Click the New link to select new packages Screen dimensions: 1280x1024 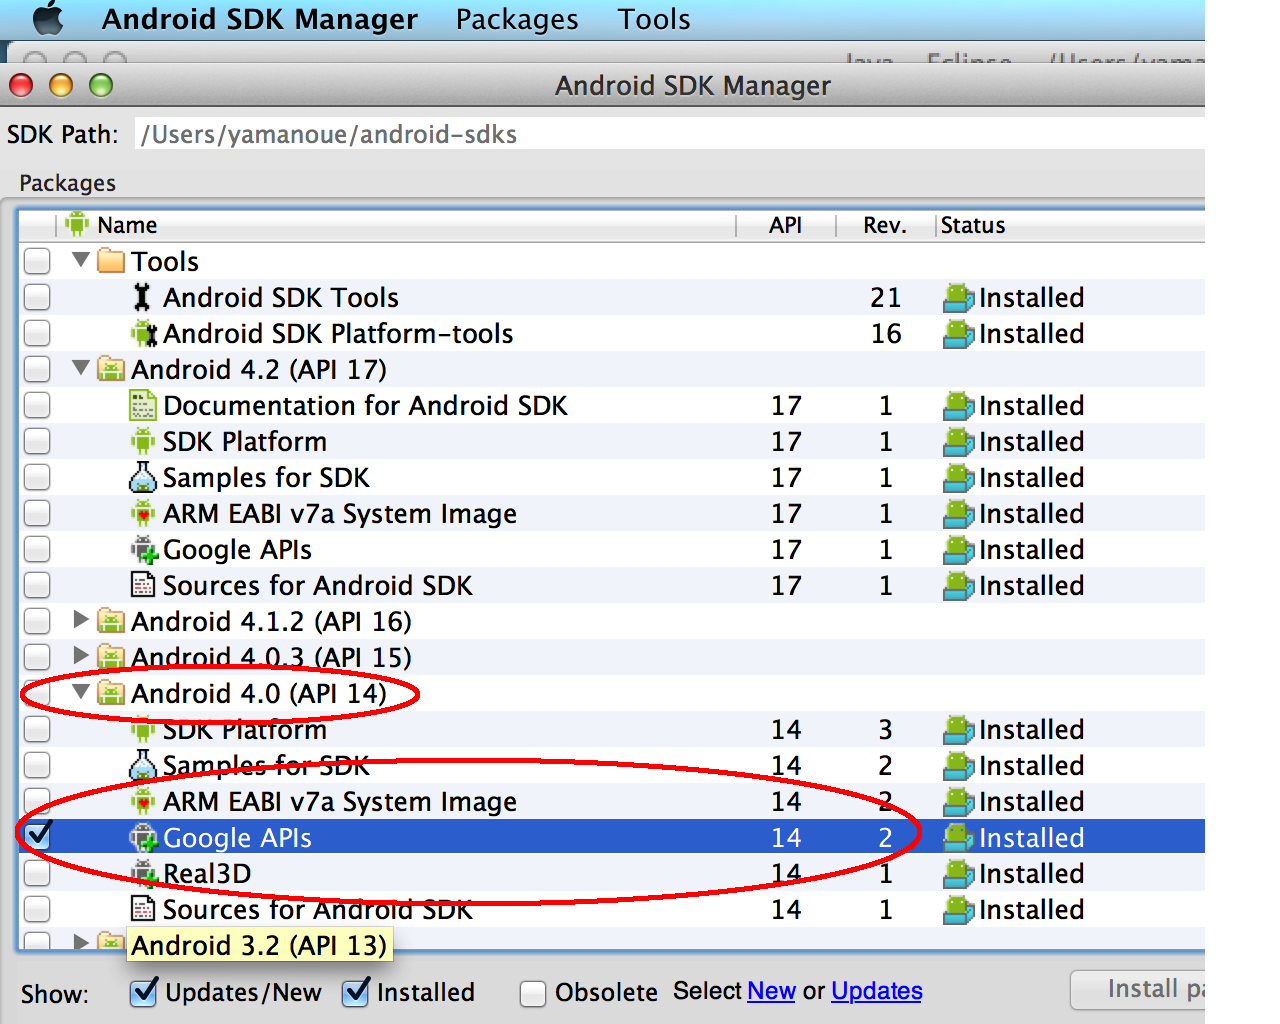click(770, 991)
